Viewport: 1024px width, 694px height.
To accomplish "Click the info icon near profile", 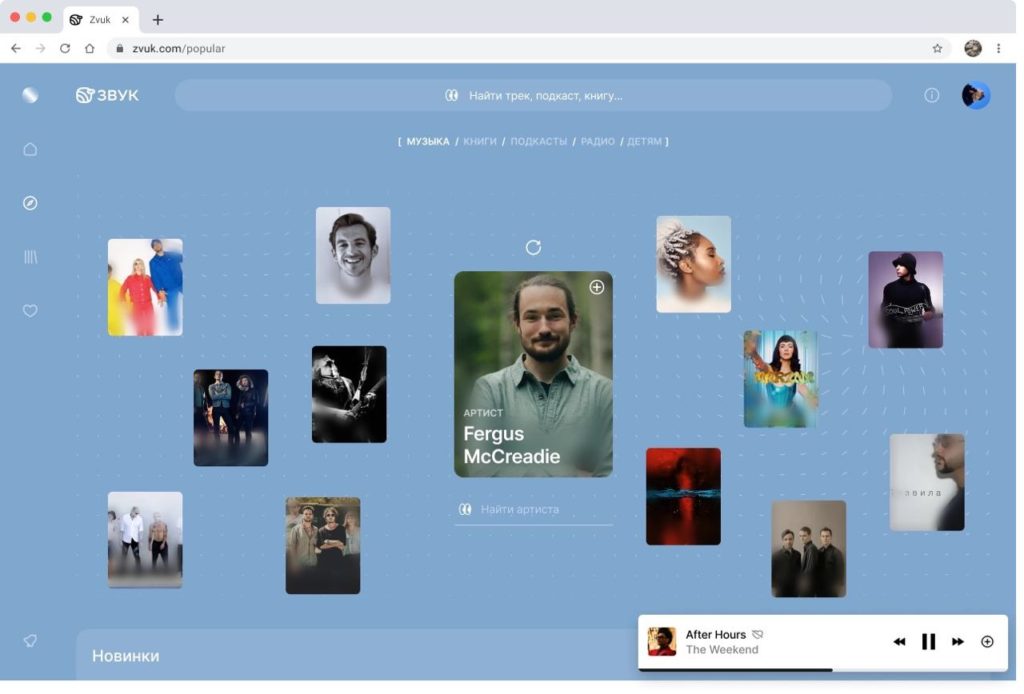I will pos(931,95).
